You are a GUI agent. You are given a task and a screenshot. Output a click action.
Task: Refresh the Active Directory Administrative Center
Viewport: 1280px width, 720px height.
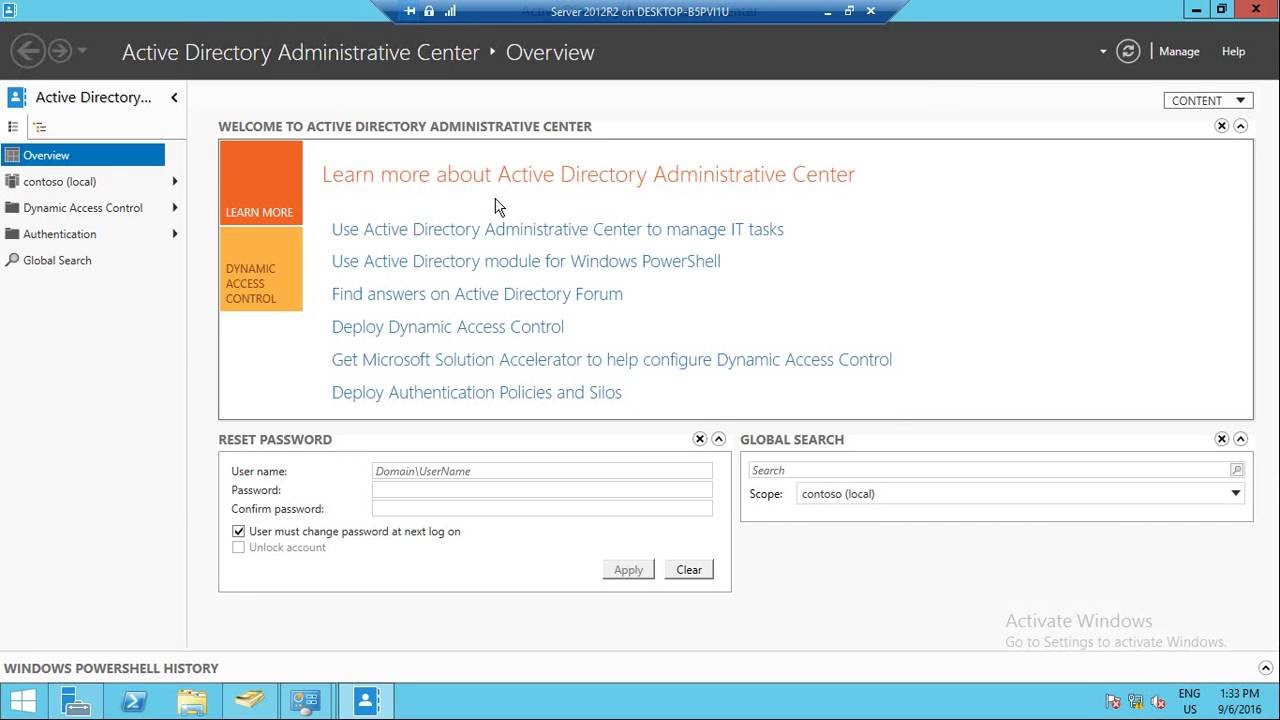[x=1128, y=51]
